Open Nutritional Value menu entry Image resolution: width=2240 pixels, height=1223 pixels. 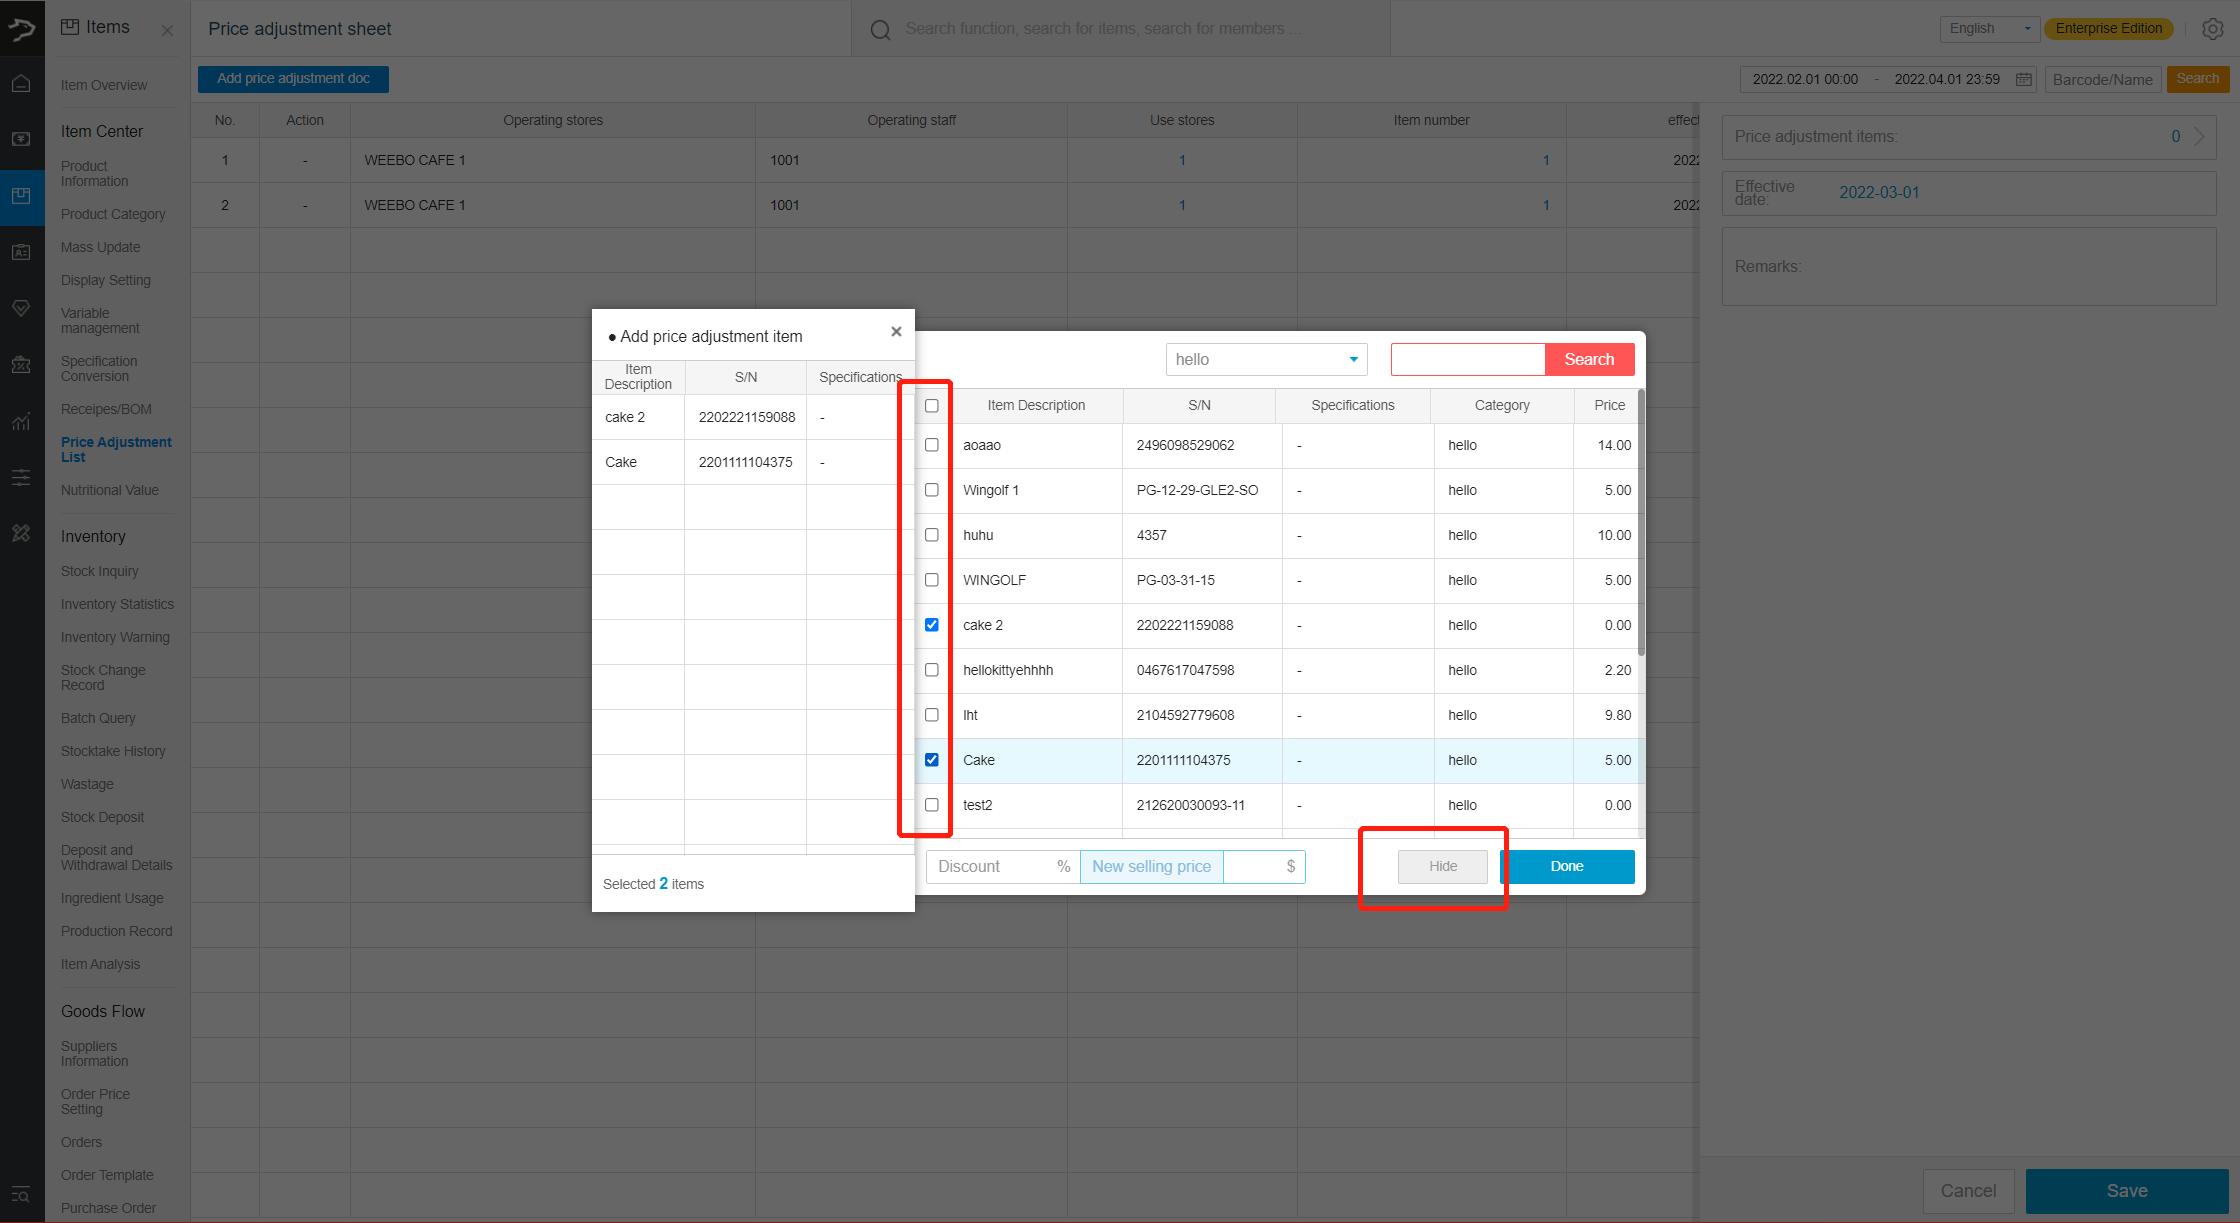(109, 490)
